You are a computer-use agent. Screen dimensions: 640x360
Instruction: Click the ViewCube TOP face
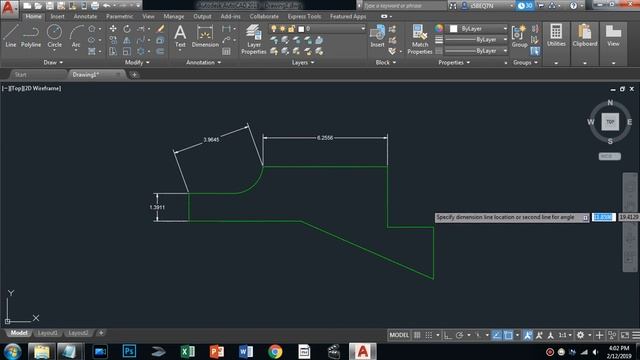610,122
